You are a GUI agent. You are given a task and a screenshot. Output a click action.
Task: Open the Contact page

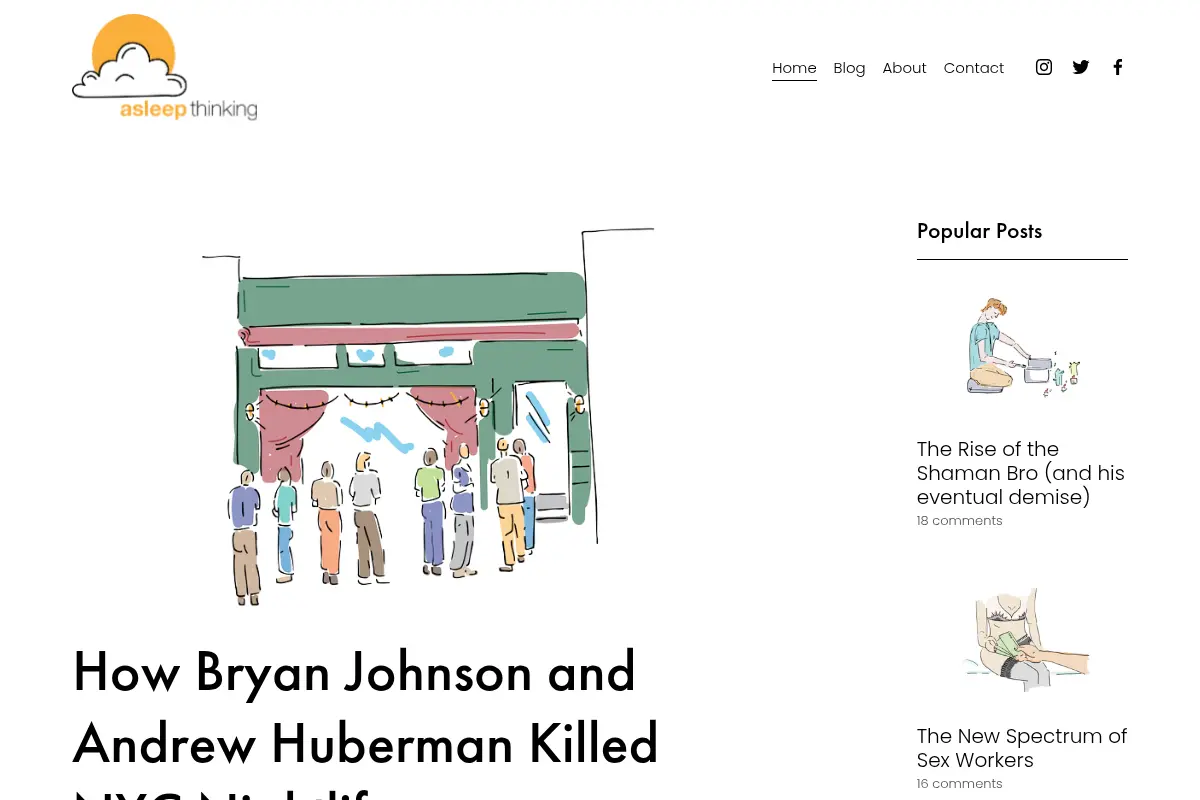pos(974,68)
